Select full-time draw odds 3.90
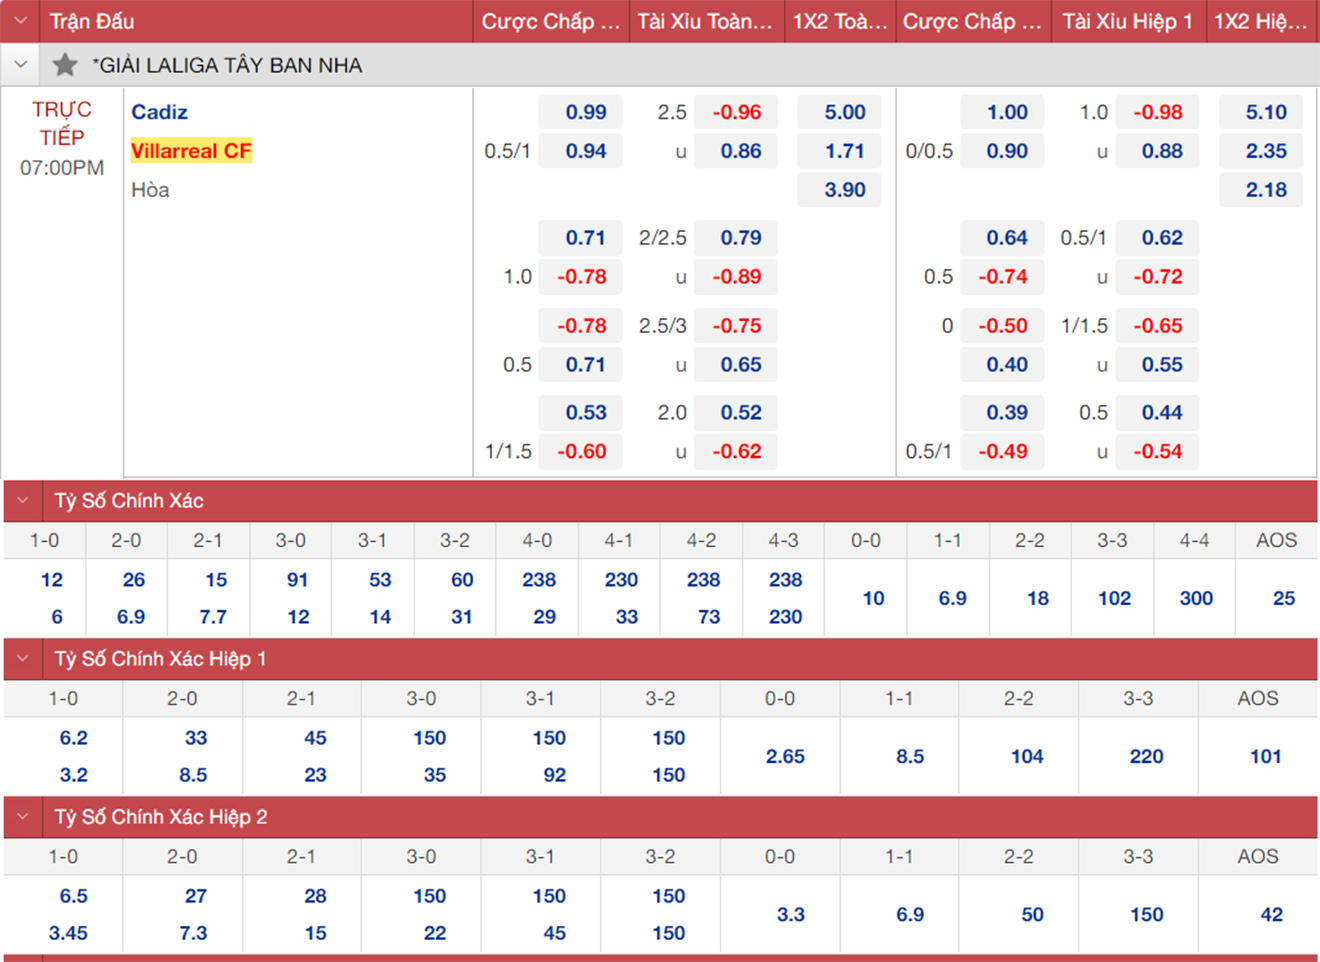1320x962 pixels. tap(843, 190)
